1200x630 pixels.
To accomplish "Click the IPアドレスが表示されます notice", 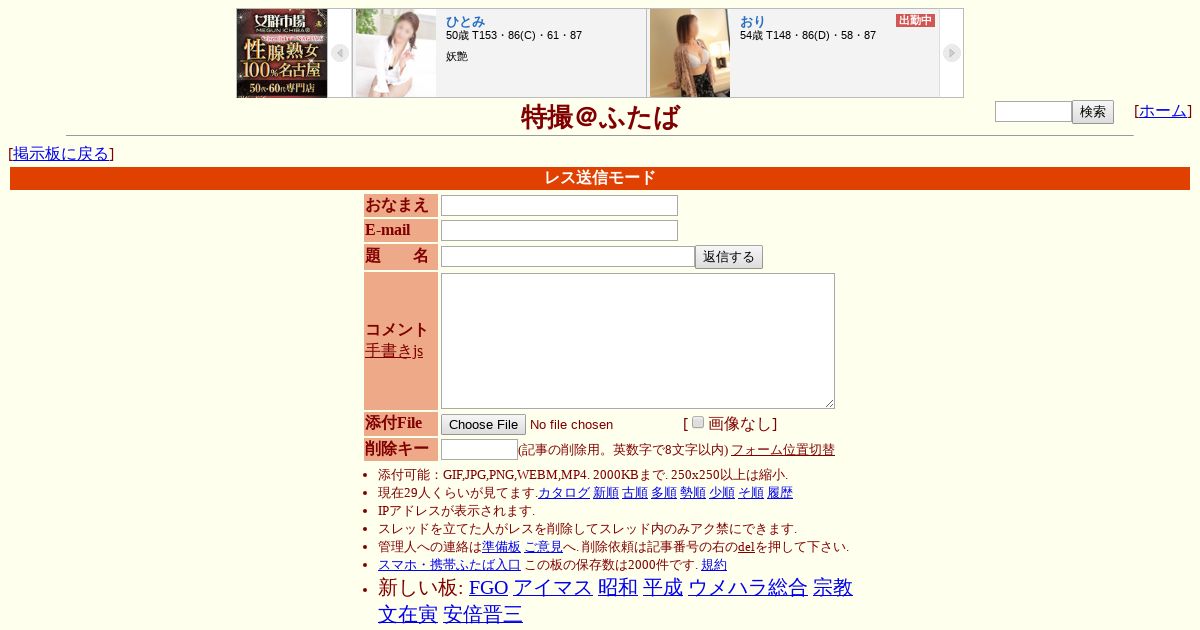I will 456,511.
